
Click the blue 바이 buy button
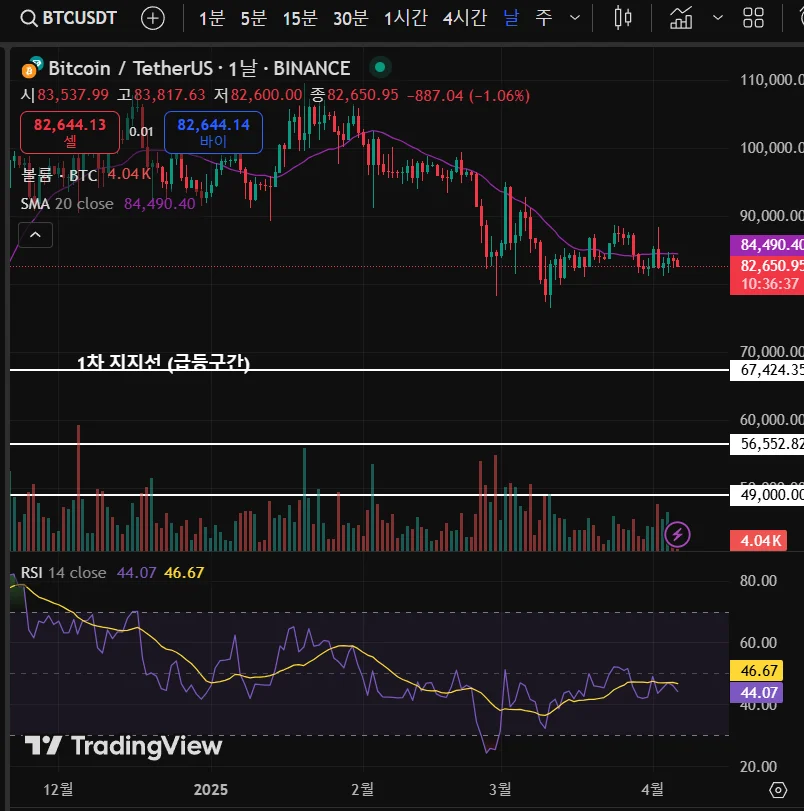[213, 132]
